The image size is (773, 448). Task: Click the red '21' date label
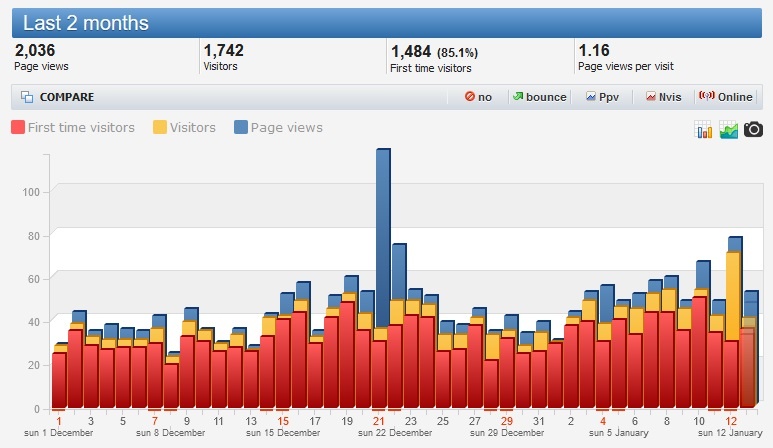pos(379,421)
